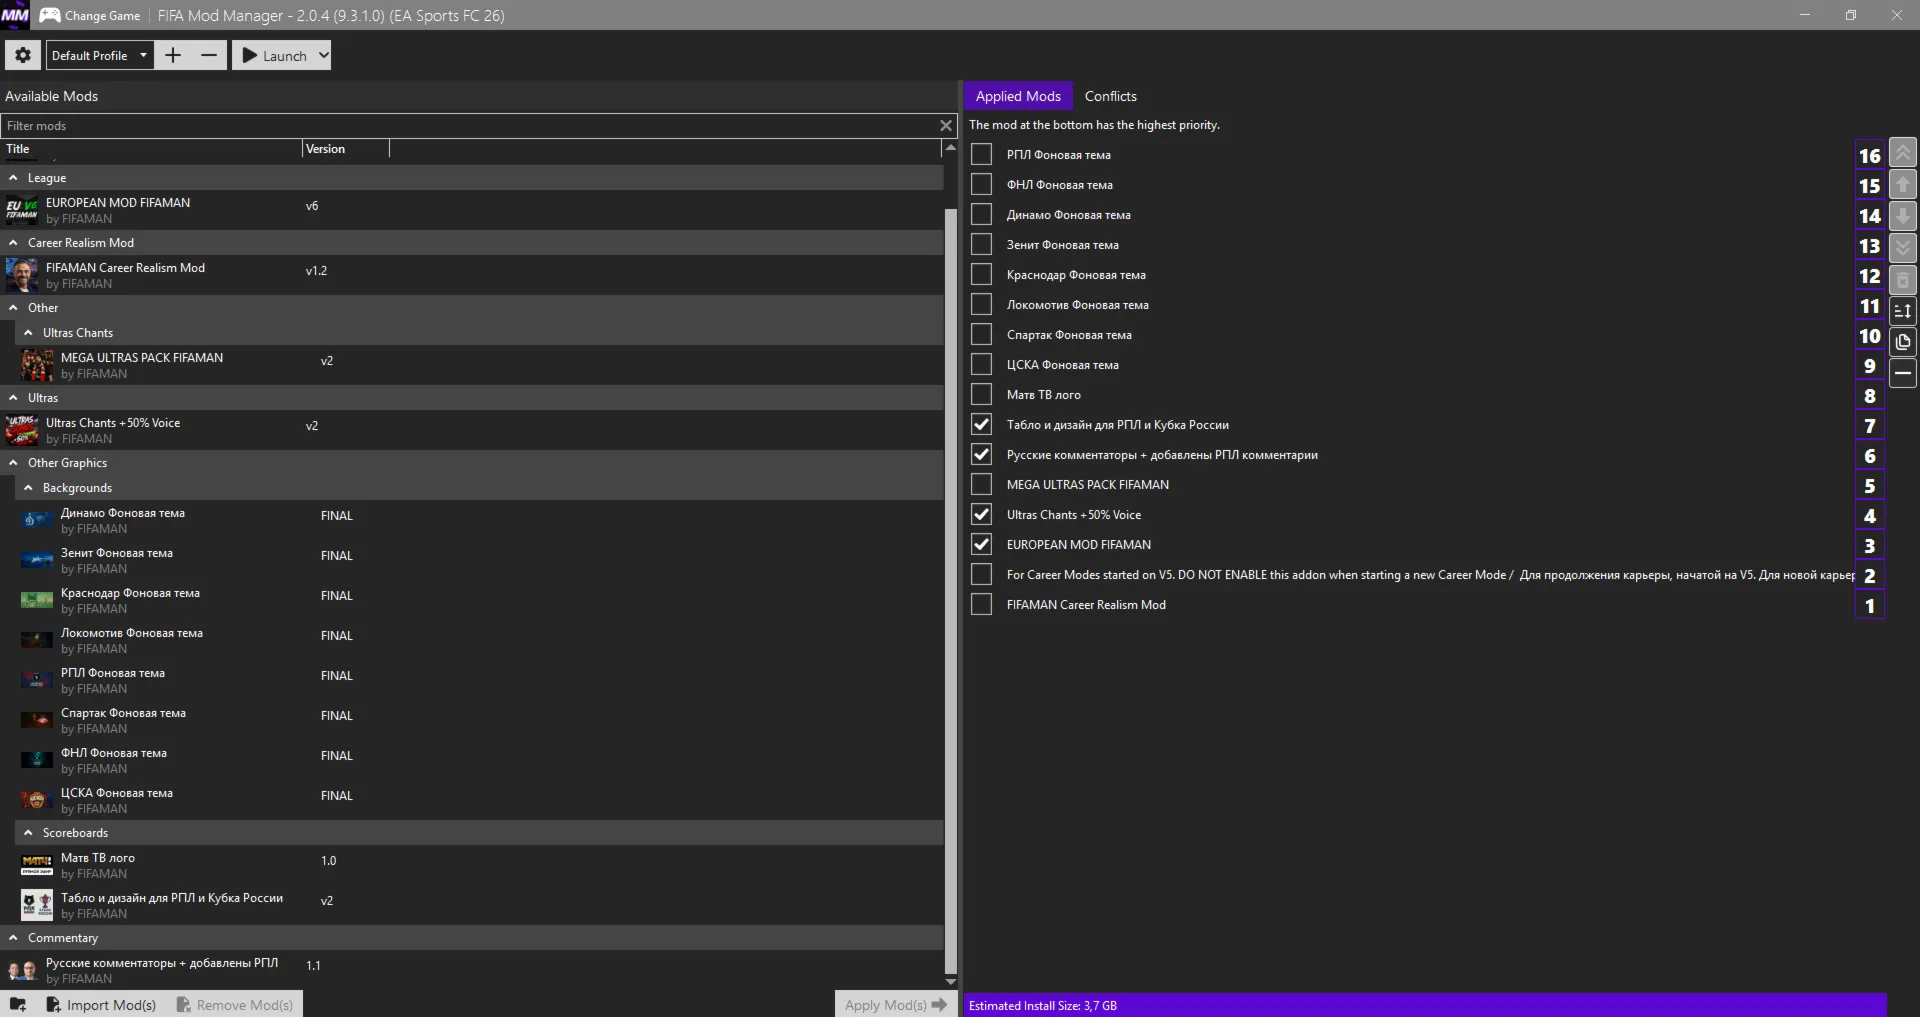
Task: Move selected mod down one position
Action: click(x=1903, y=216)
